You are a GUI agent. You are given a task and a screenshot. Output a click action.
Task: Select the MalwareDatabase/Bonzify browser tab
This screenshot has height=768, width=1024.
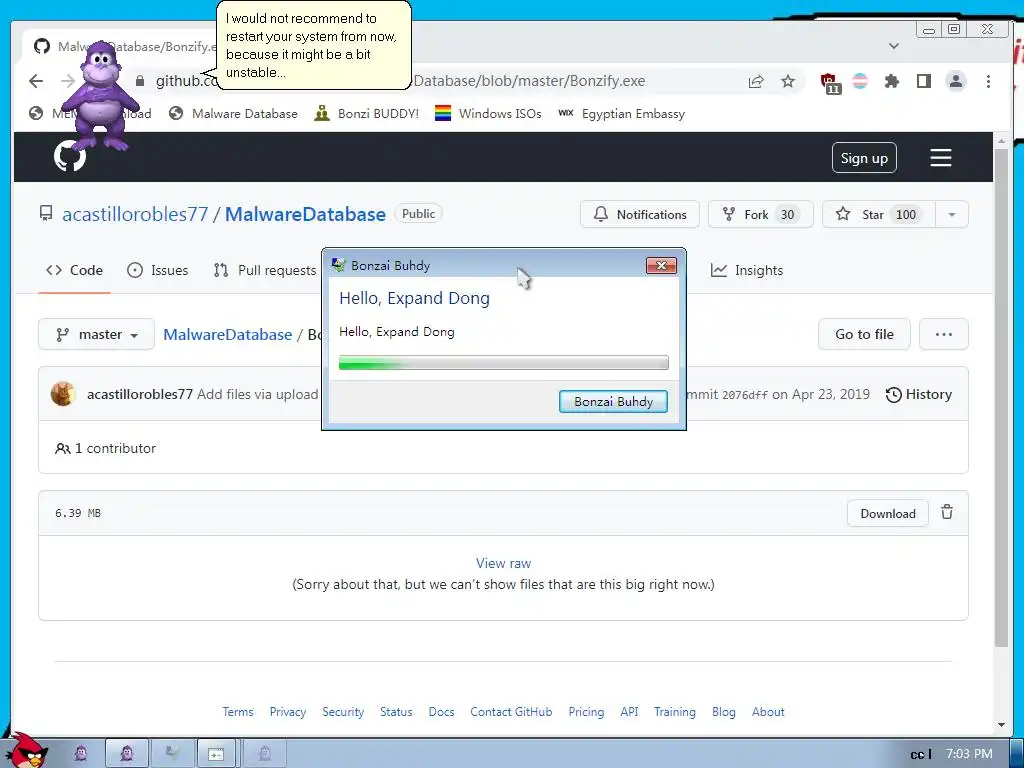click(124, 46)
